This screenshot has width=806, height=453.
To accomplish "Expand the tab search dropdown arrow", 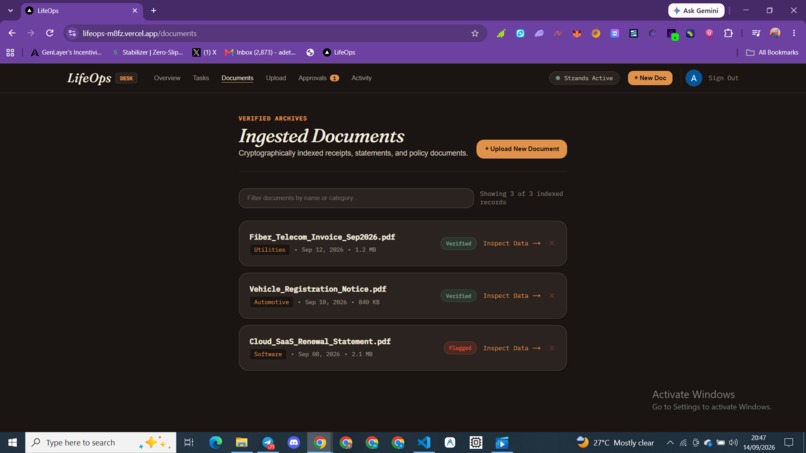I will click(10, 10).
